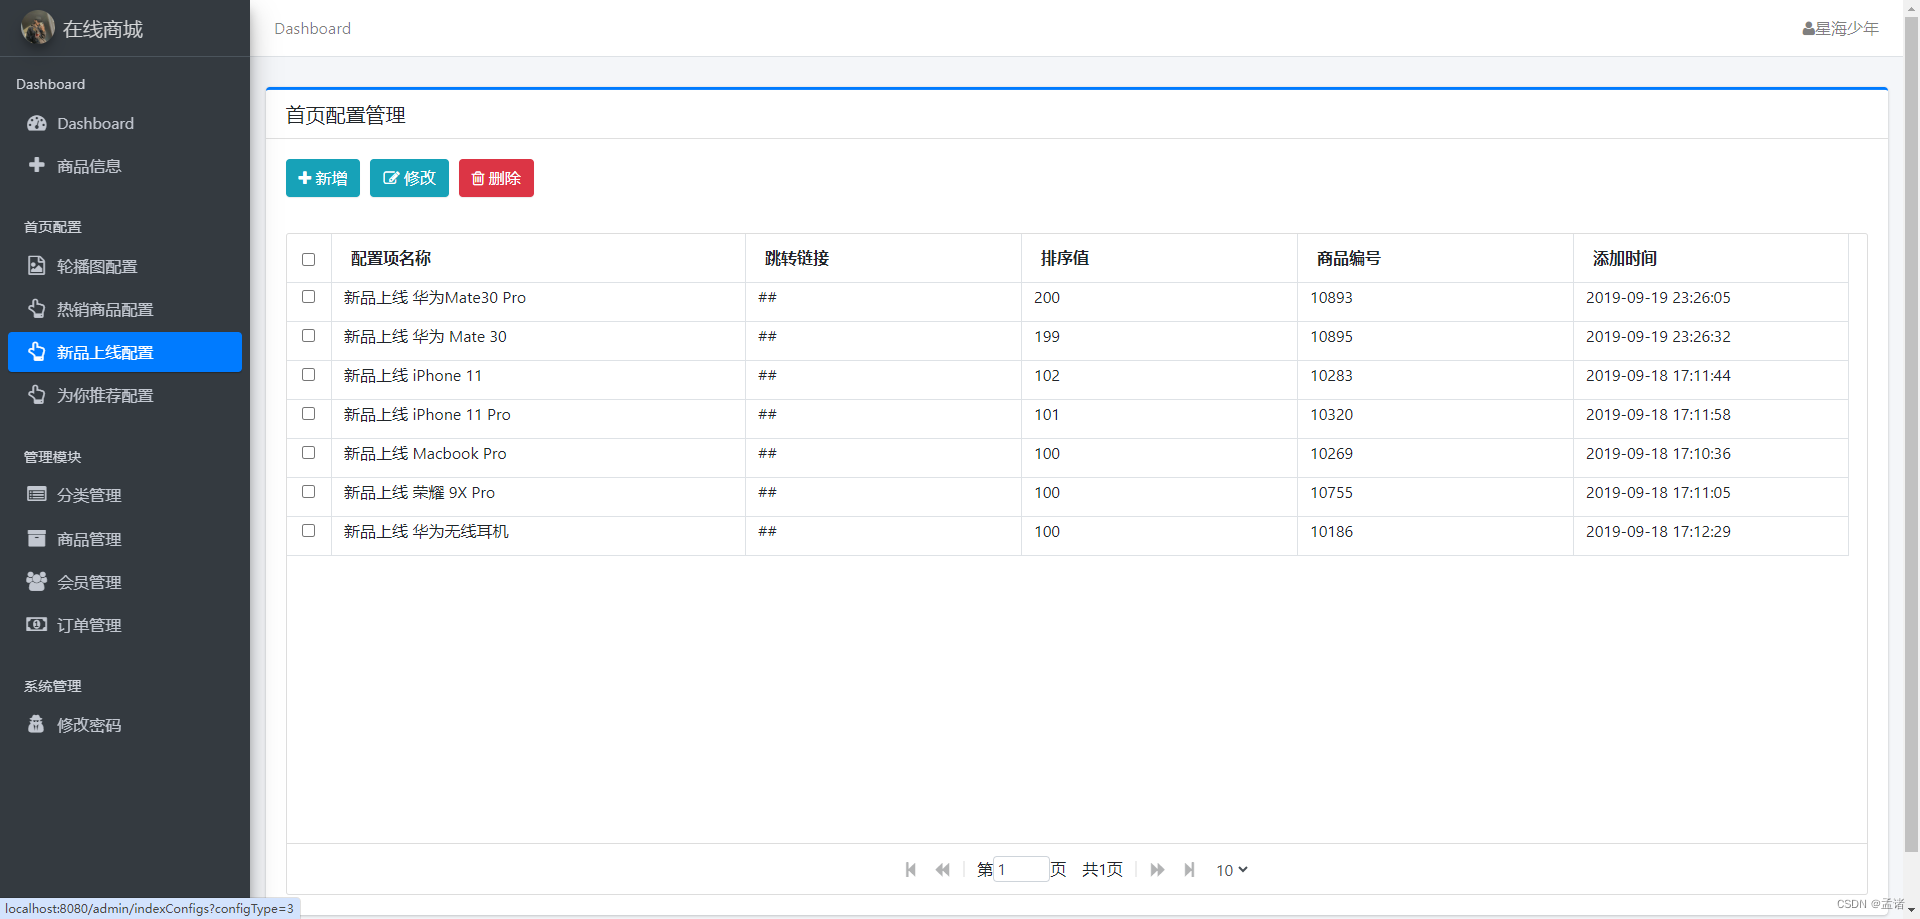Toggle the select-all checkbox in table header
1920x919 pixels.
[308, 259]
